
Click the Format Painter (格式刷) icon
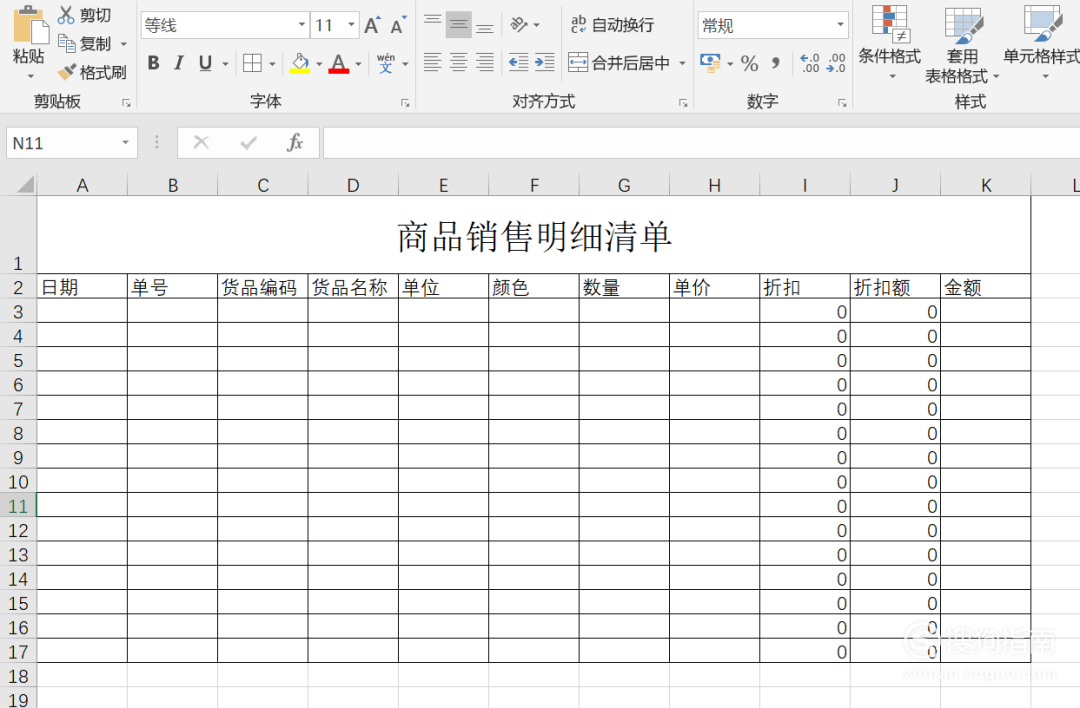point(67,72)
